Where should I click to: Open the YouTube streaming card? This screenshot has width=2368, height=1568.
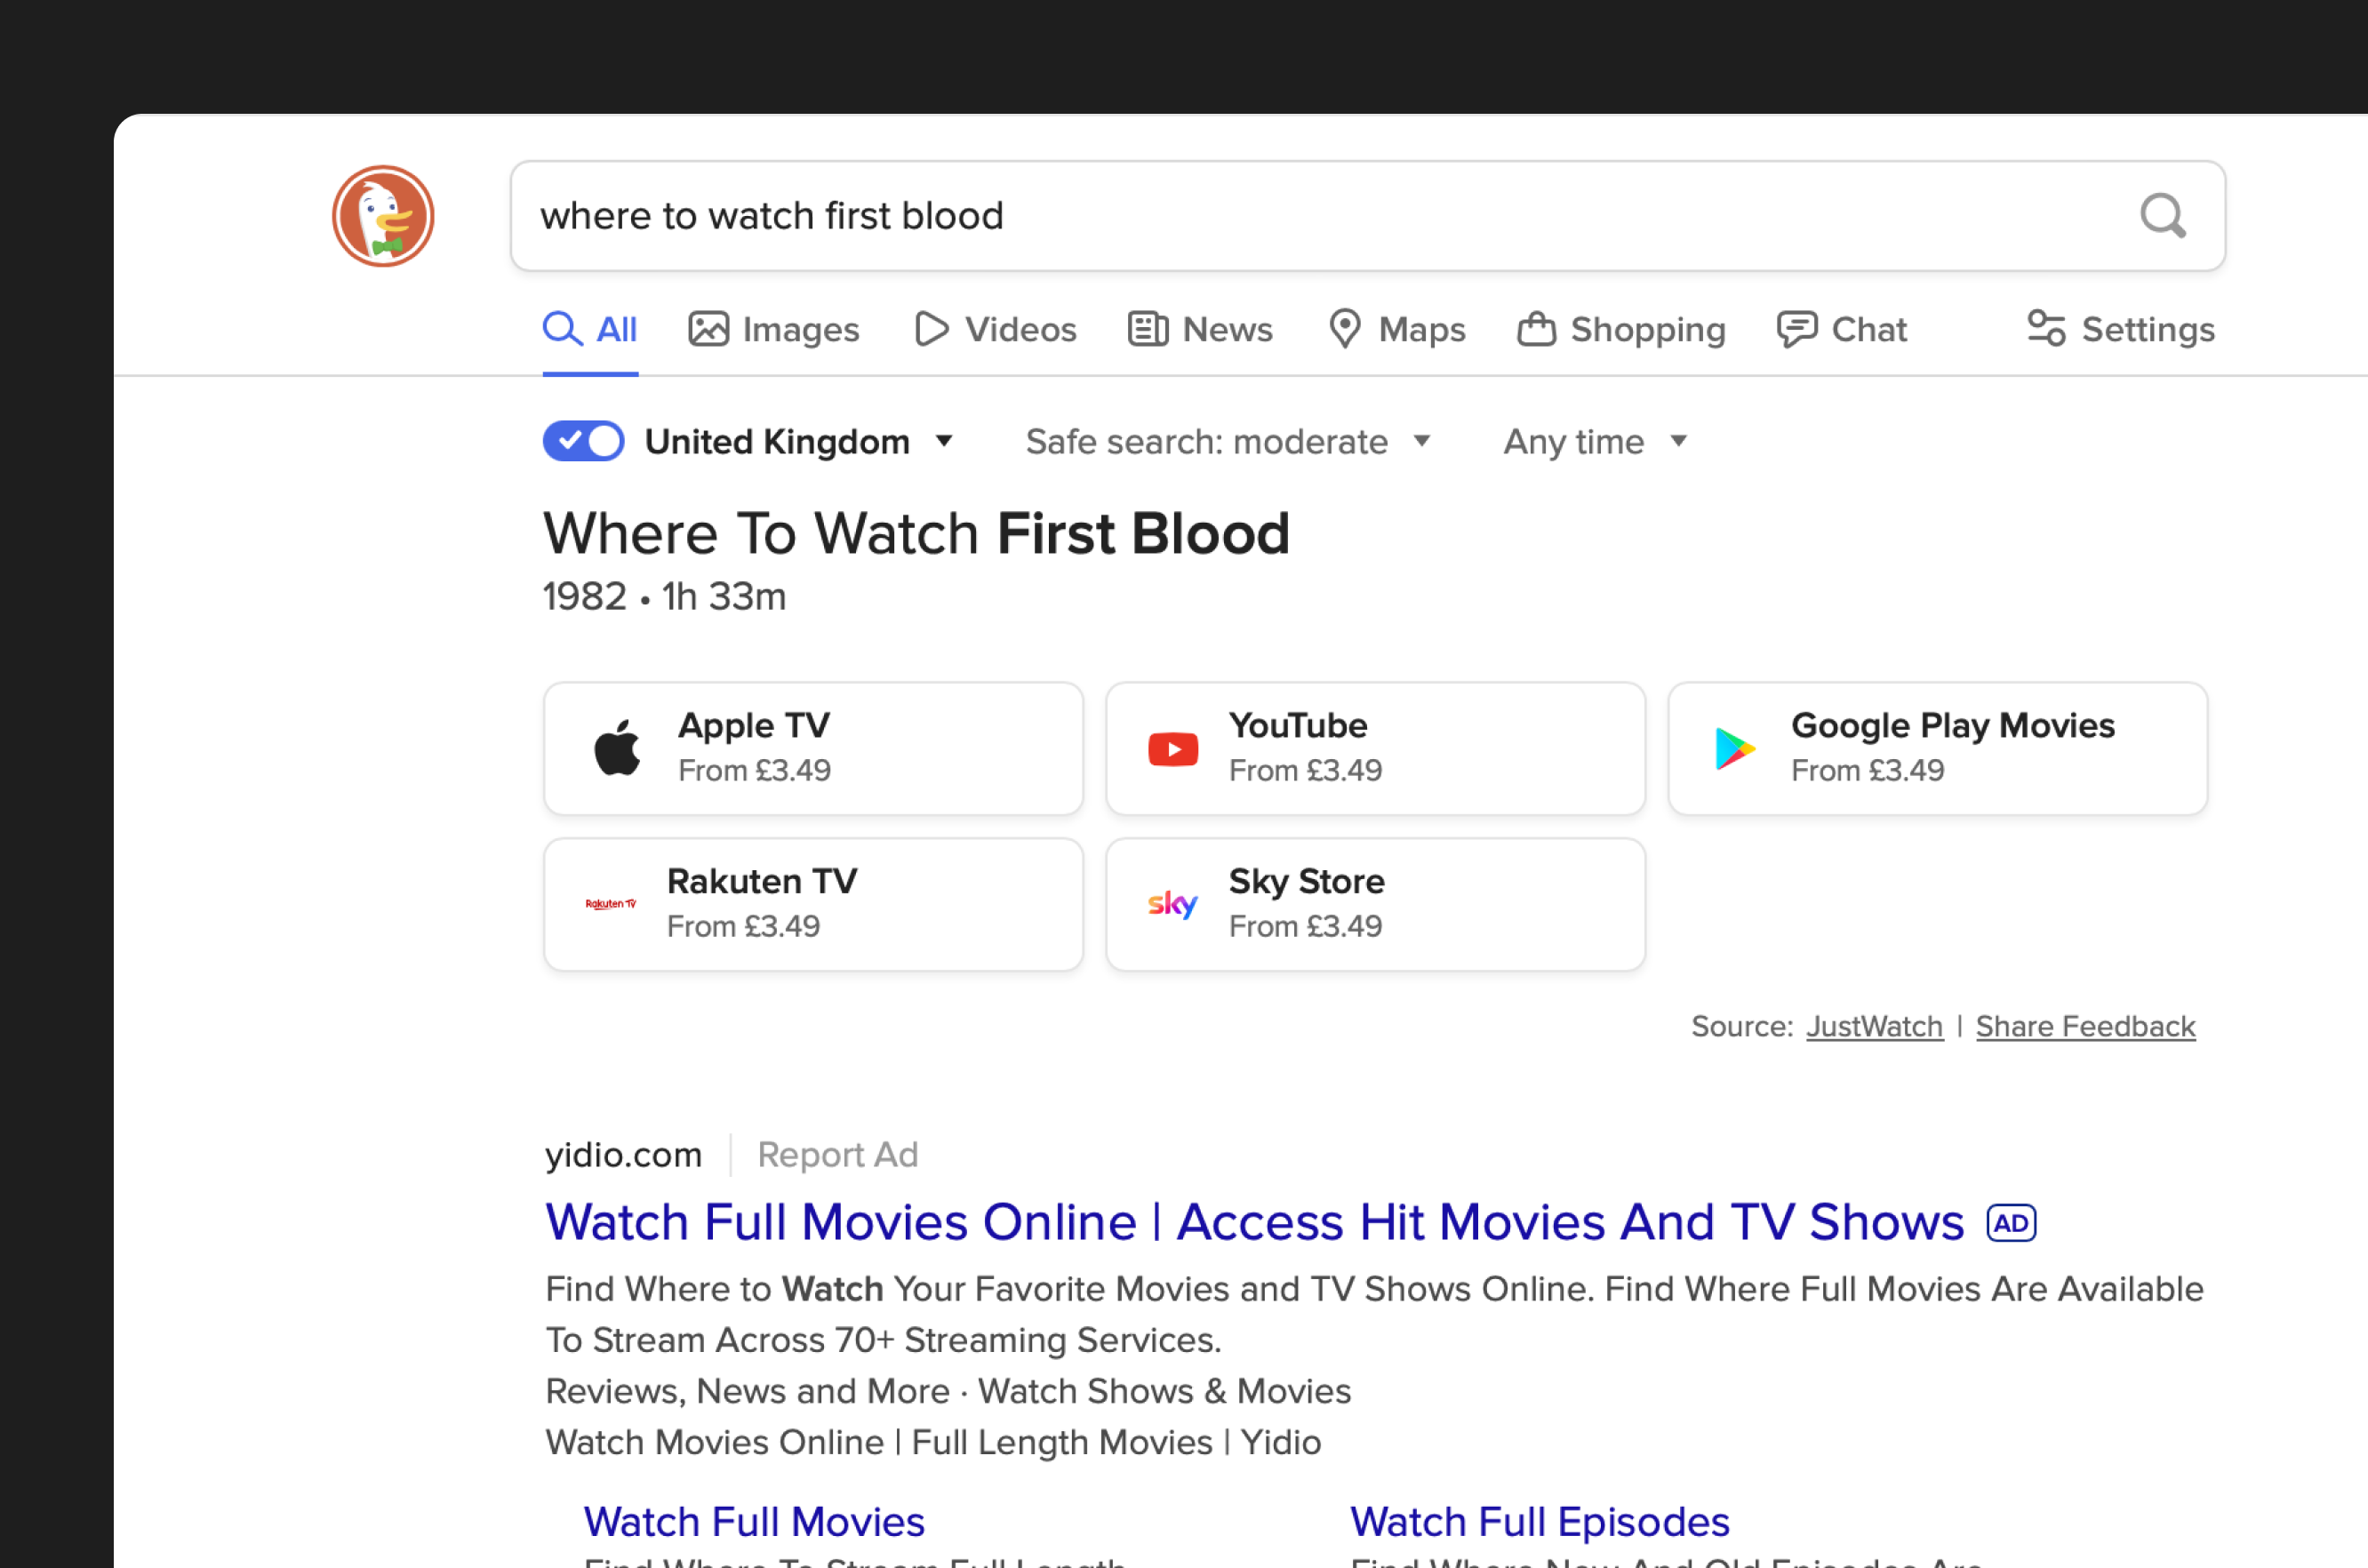pos(1375,748)
